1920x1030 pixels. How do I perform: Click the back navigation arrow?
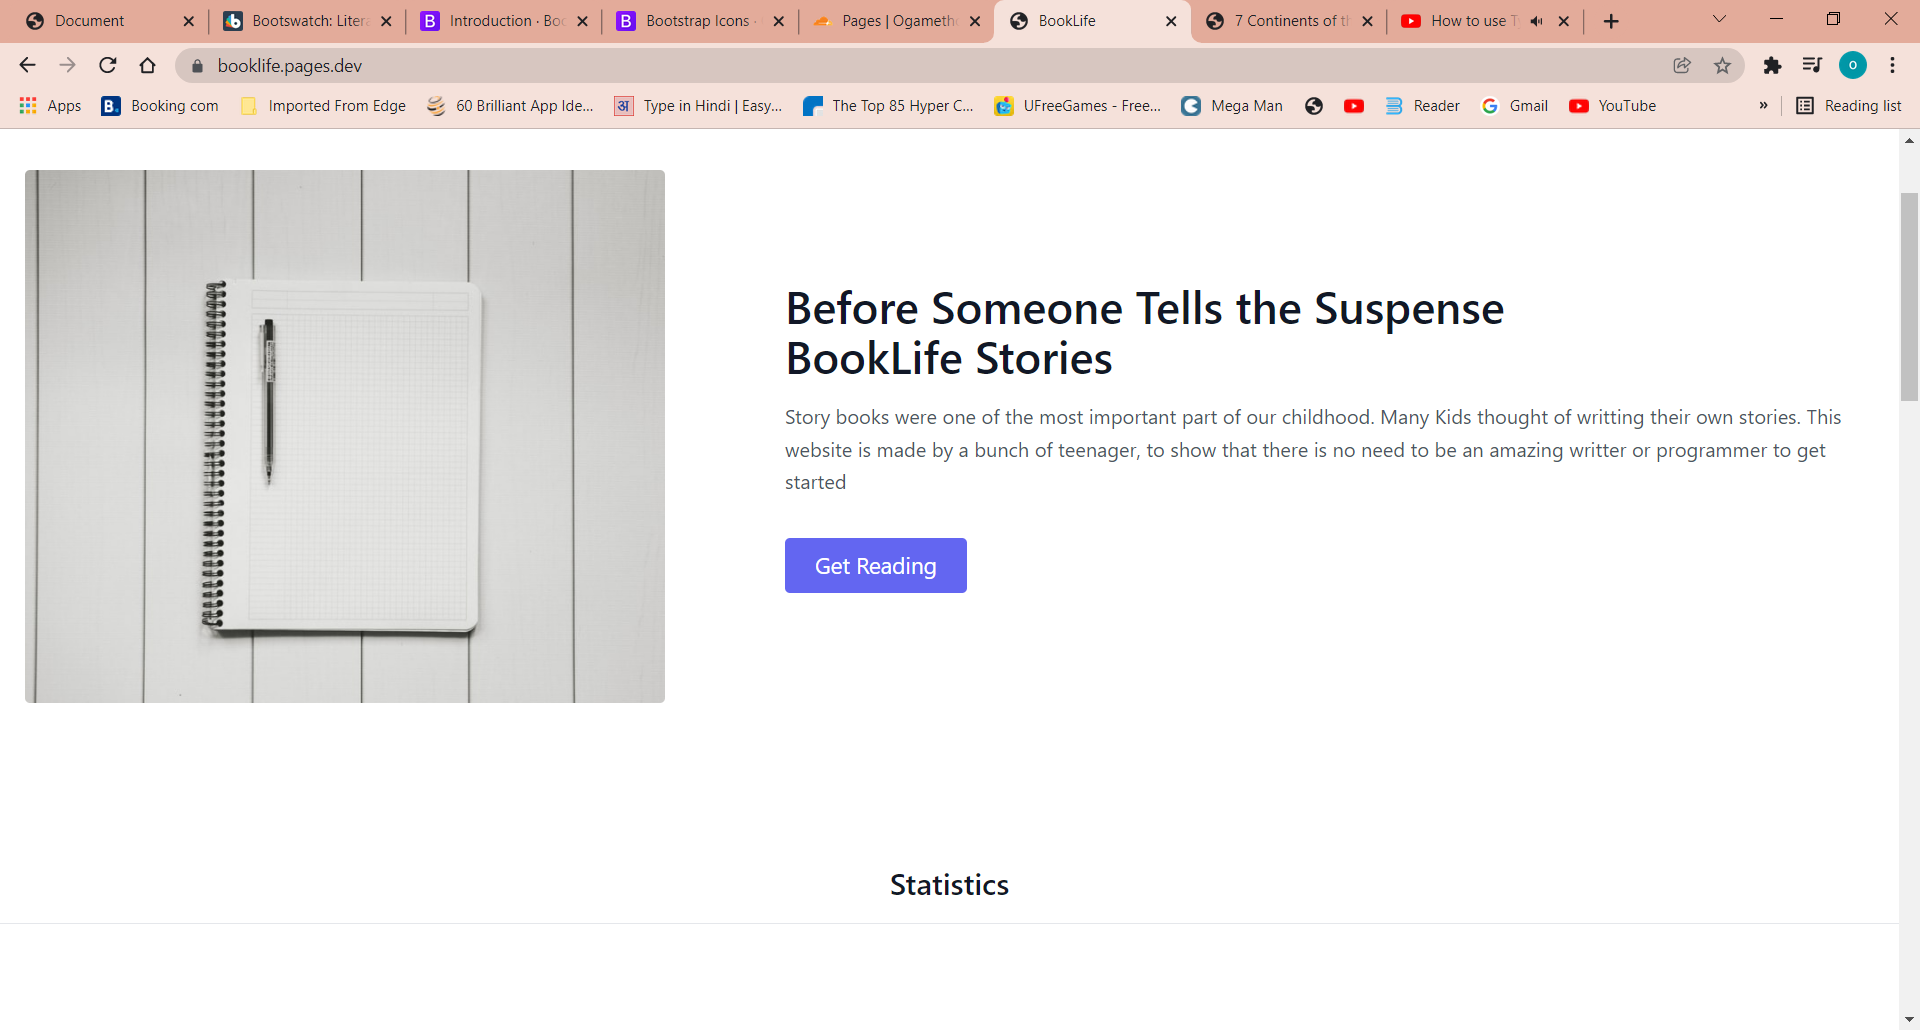[x=26, y=65]
